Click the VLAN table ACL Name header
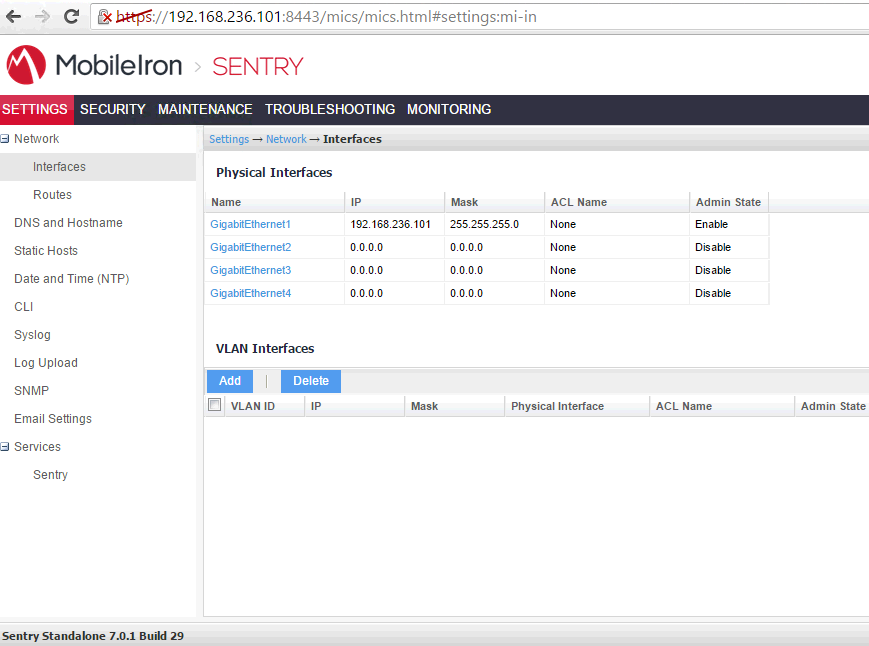The height and width of the screenshot is (646, 869). [x=722, y=406]
